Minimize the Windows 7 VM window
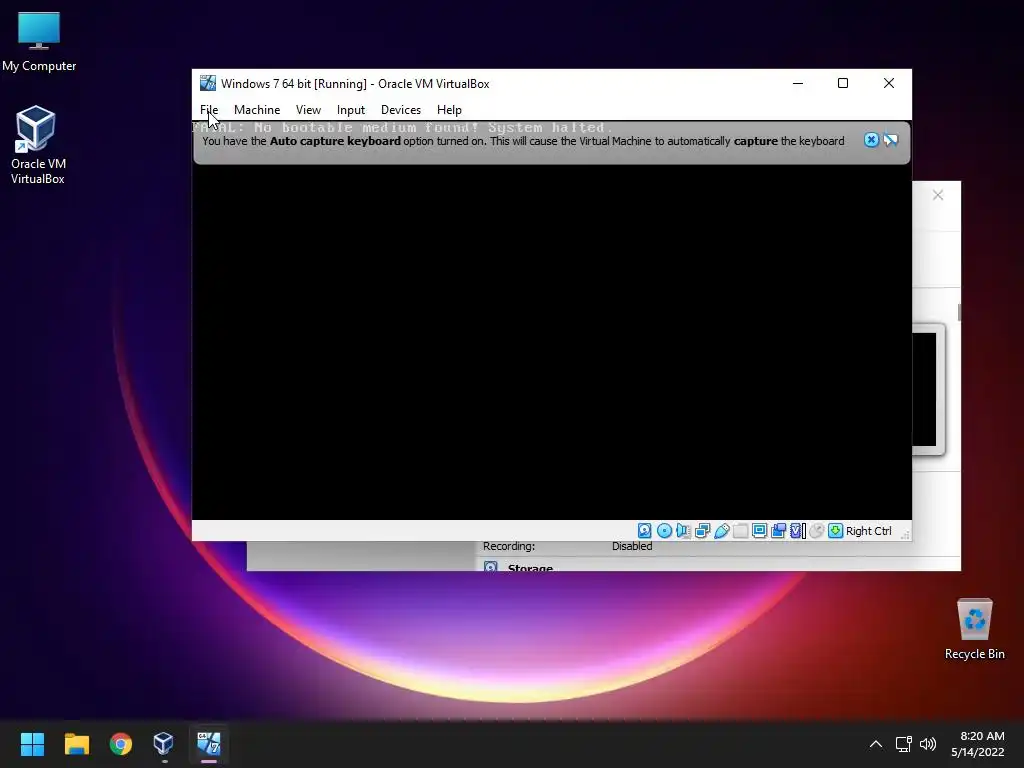This screenshot has height=768, width=1024. tap(798, 83)
